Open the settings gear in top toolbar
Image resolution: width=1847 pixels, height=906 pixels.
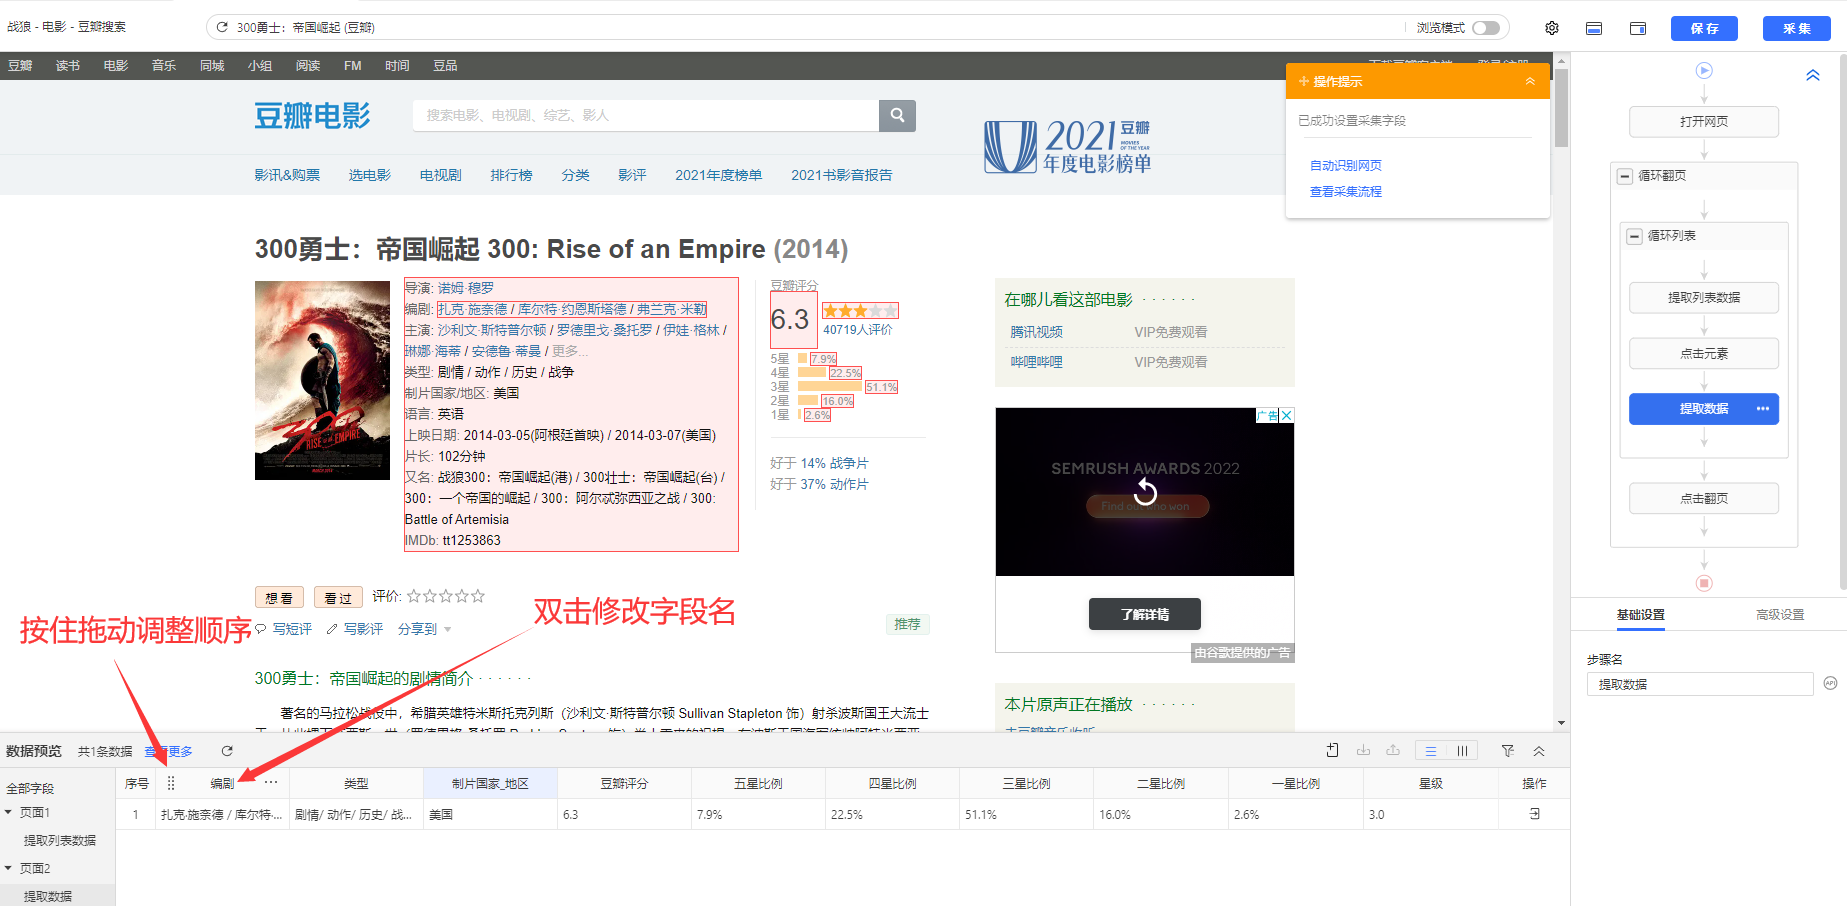[x=1552, y=28]
